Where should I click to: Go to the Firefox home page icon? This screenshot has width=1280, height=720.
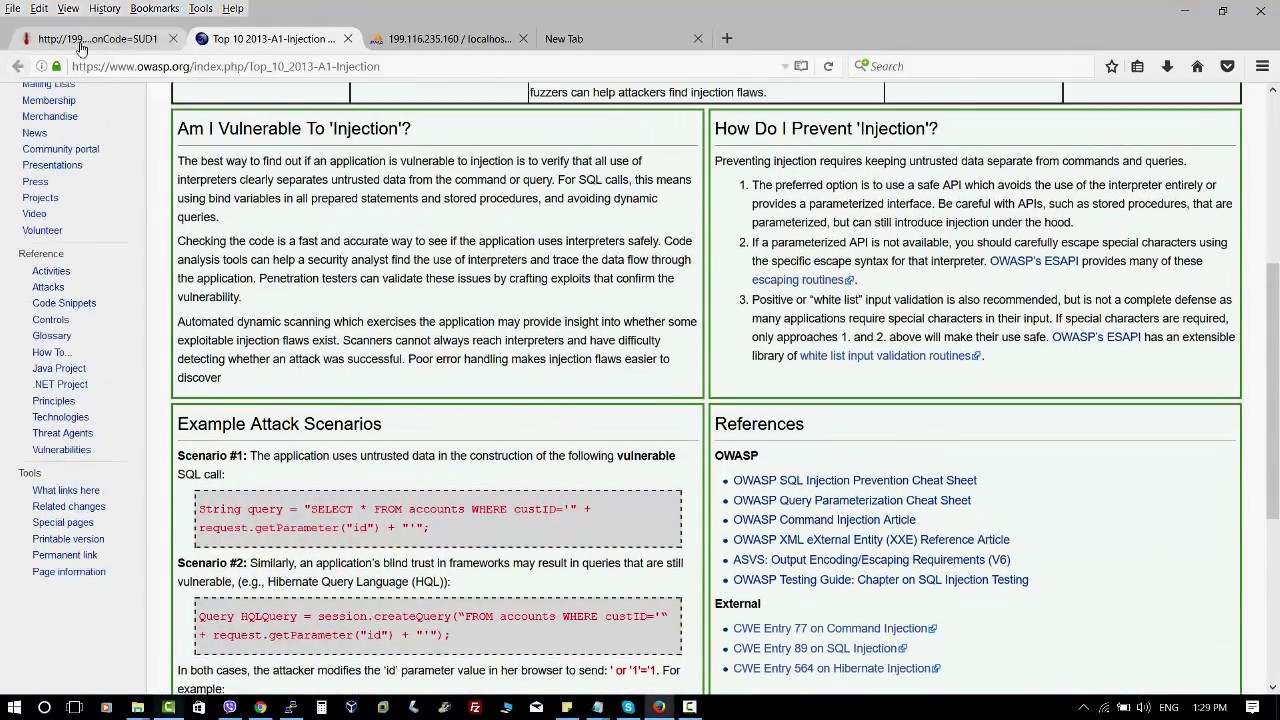pyautogui.click(x=1197, y=66)
